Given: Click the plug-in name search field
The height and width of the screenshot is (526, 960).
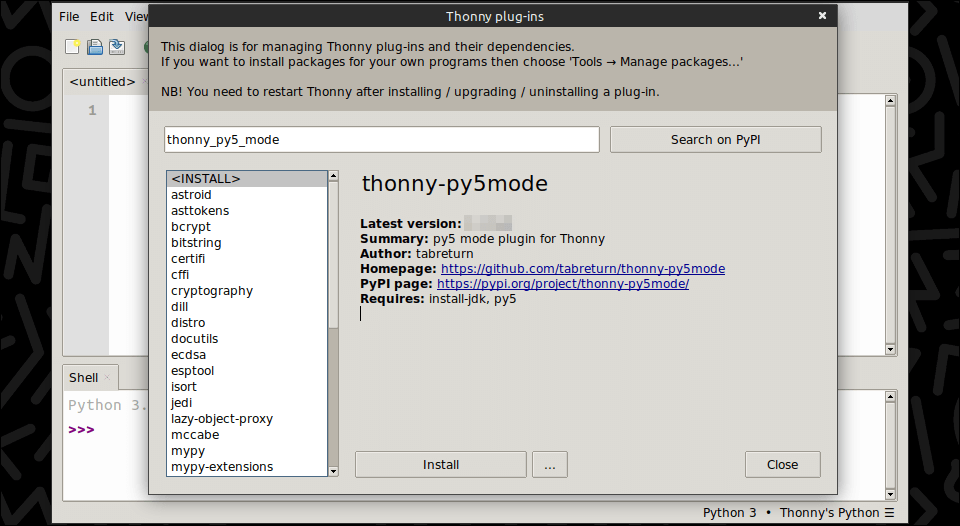Looking at the screenshot, I should [x=381, y=140].
